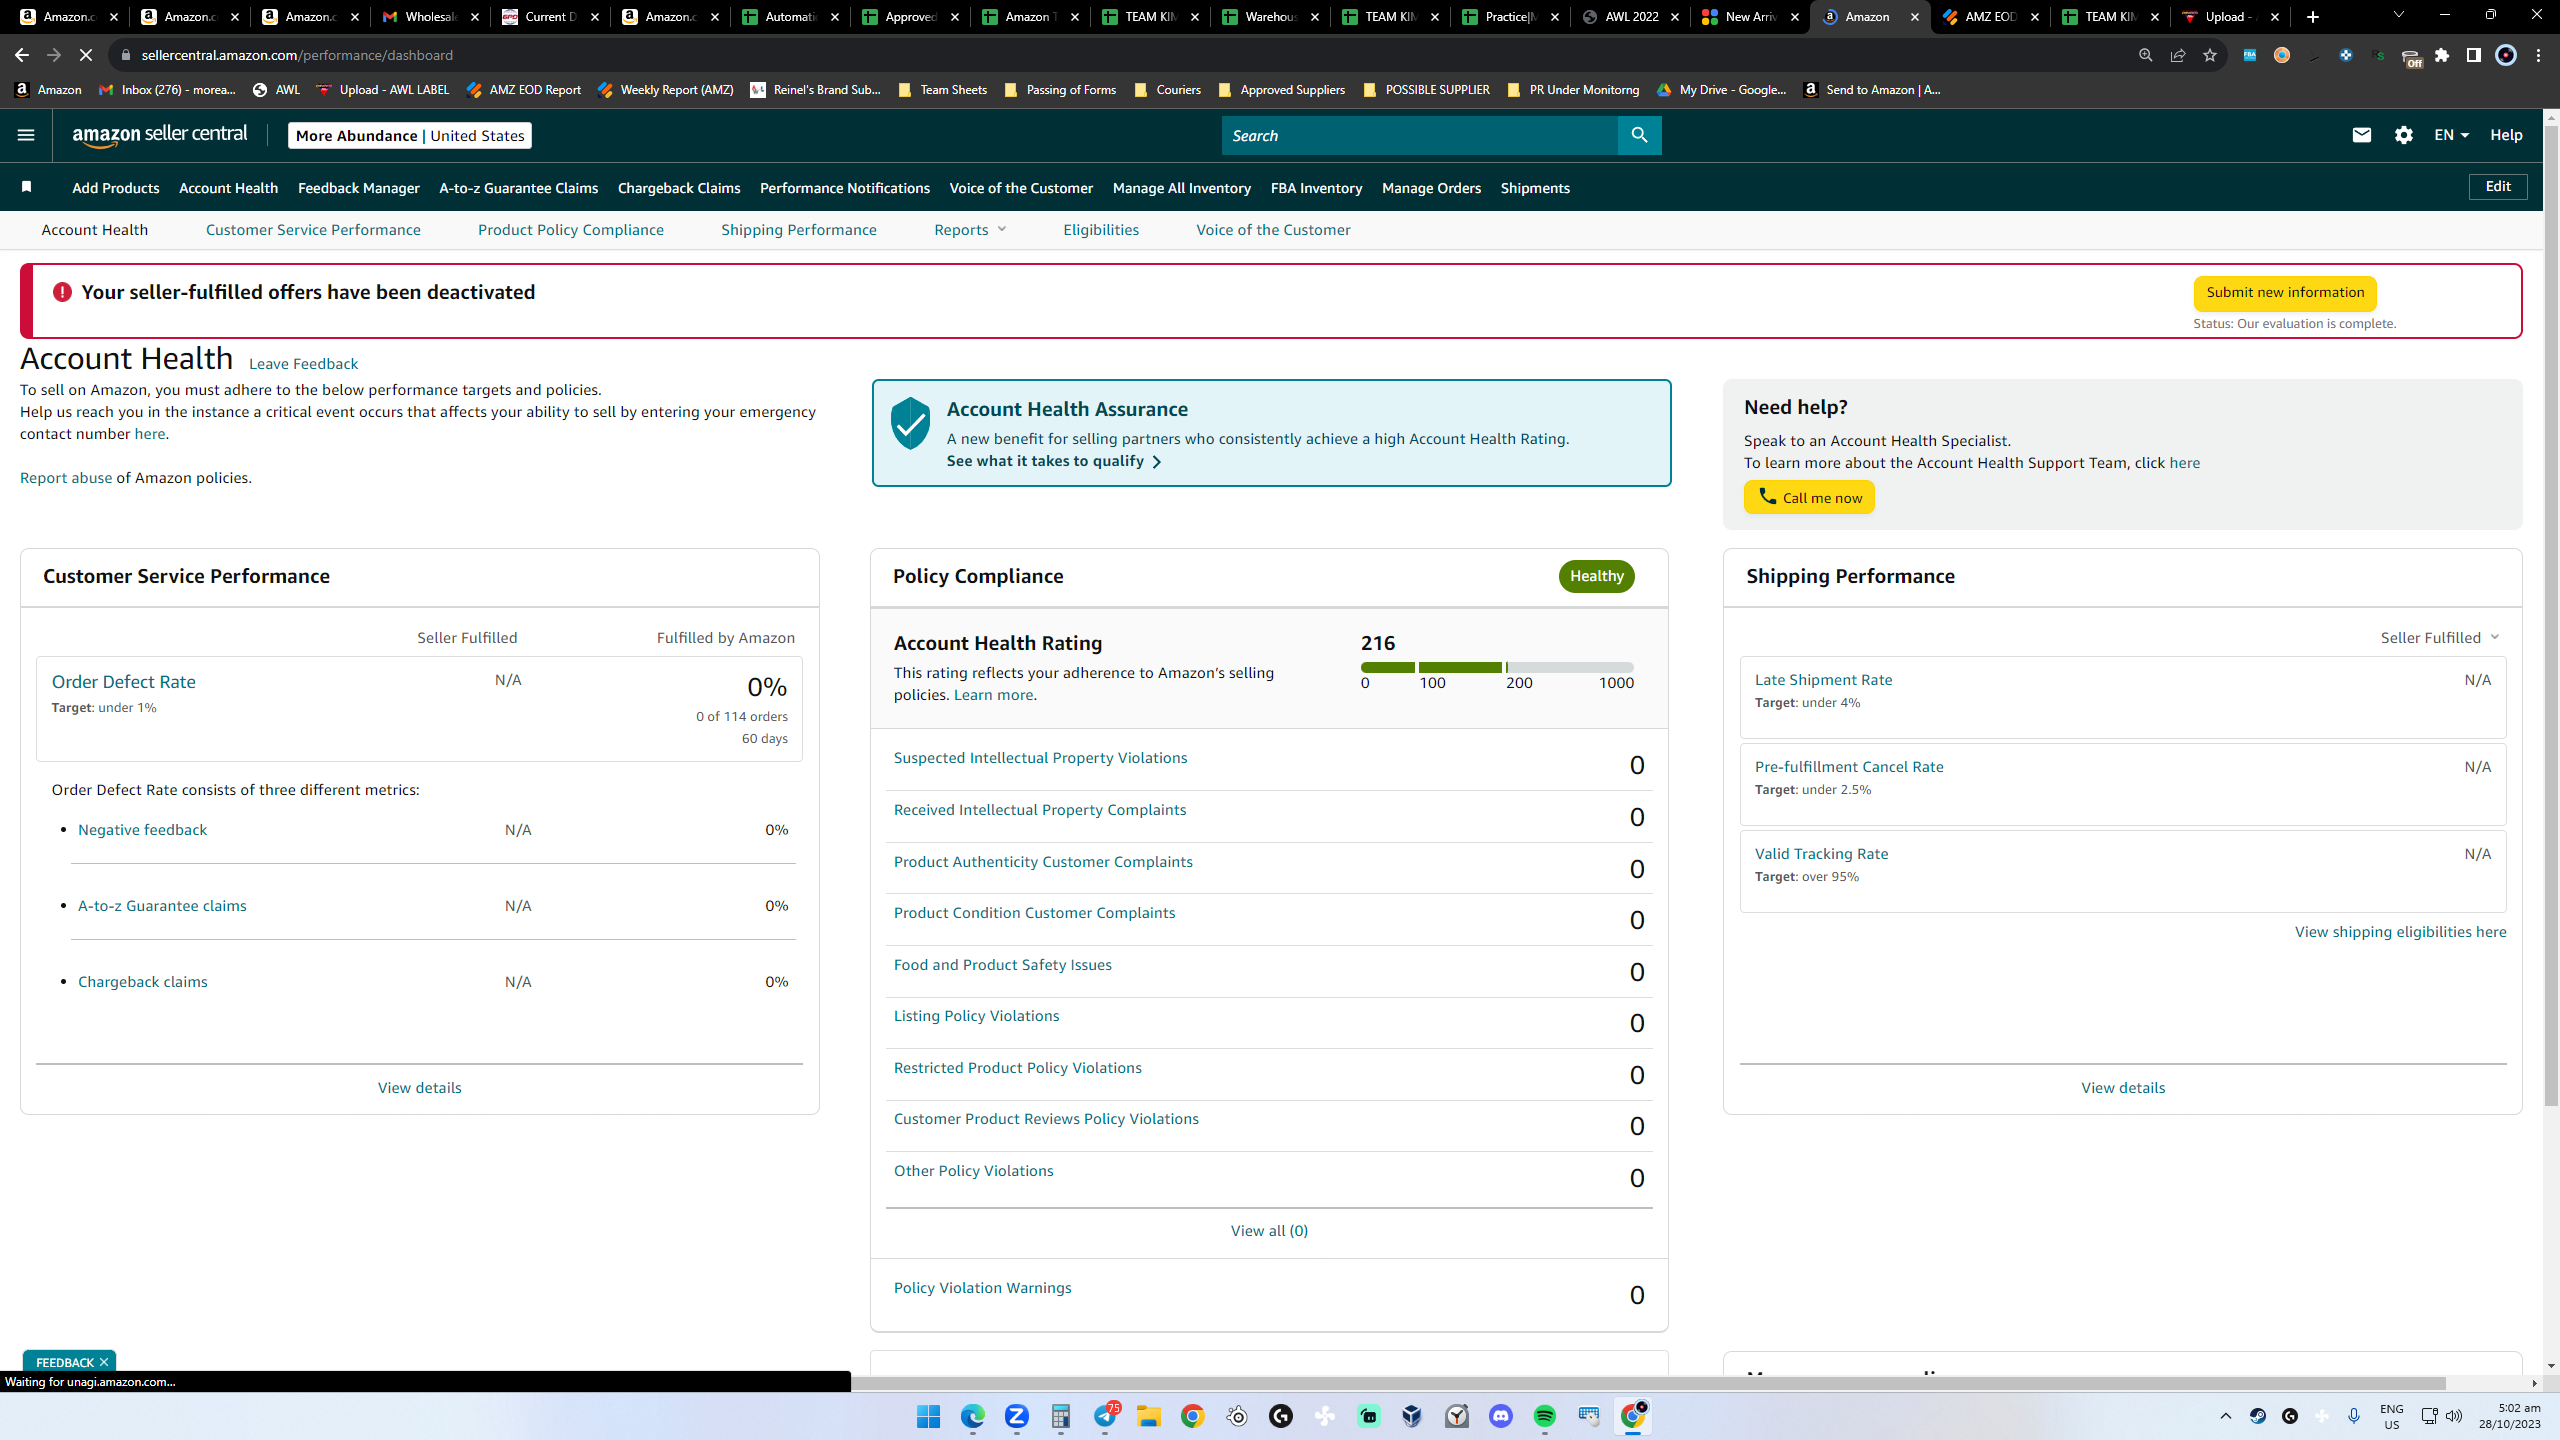Screen dimensions: 2560x1440
Task: Open the More Abundance | United States account switcher
Action: 410,135
